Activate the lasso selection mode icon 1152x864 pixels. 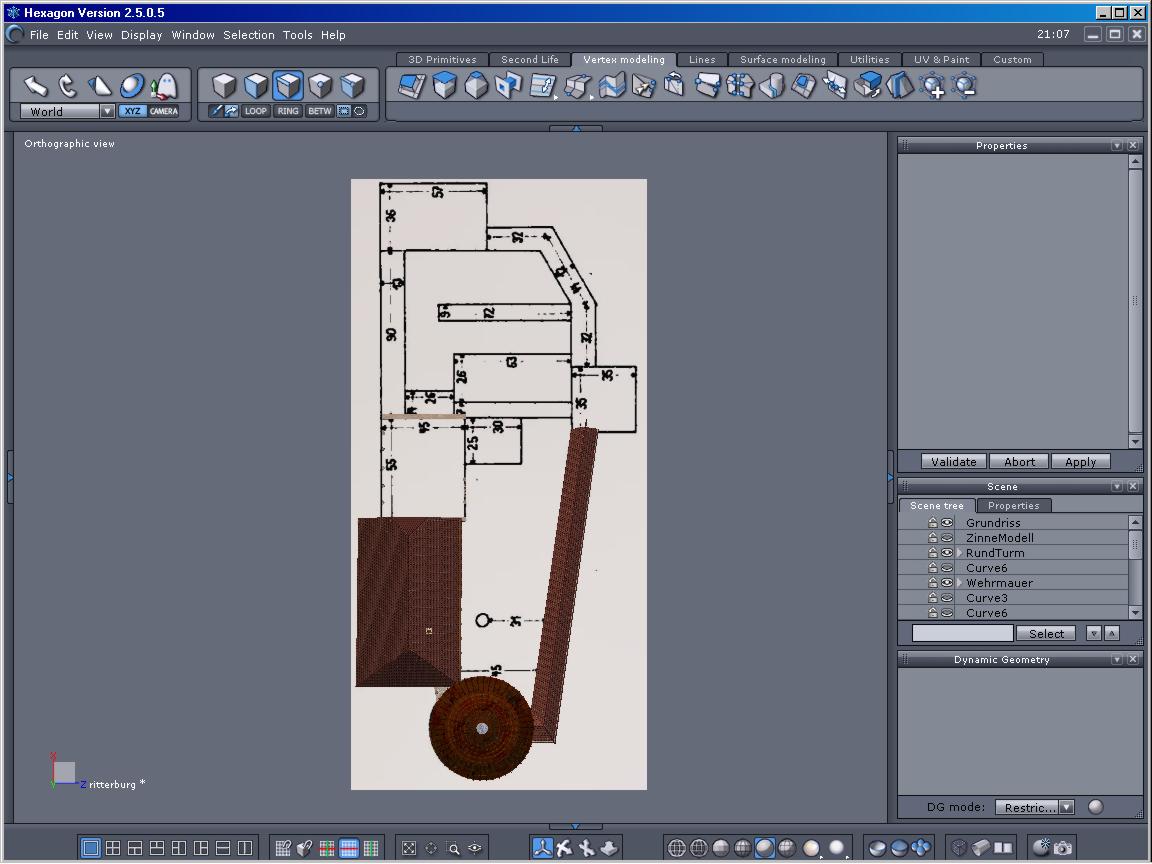(x=359, y=111)
